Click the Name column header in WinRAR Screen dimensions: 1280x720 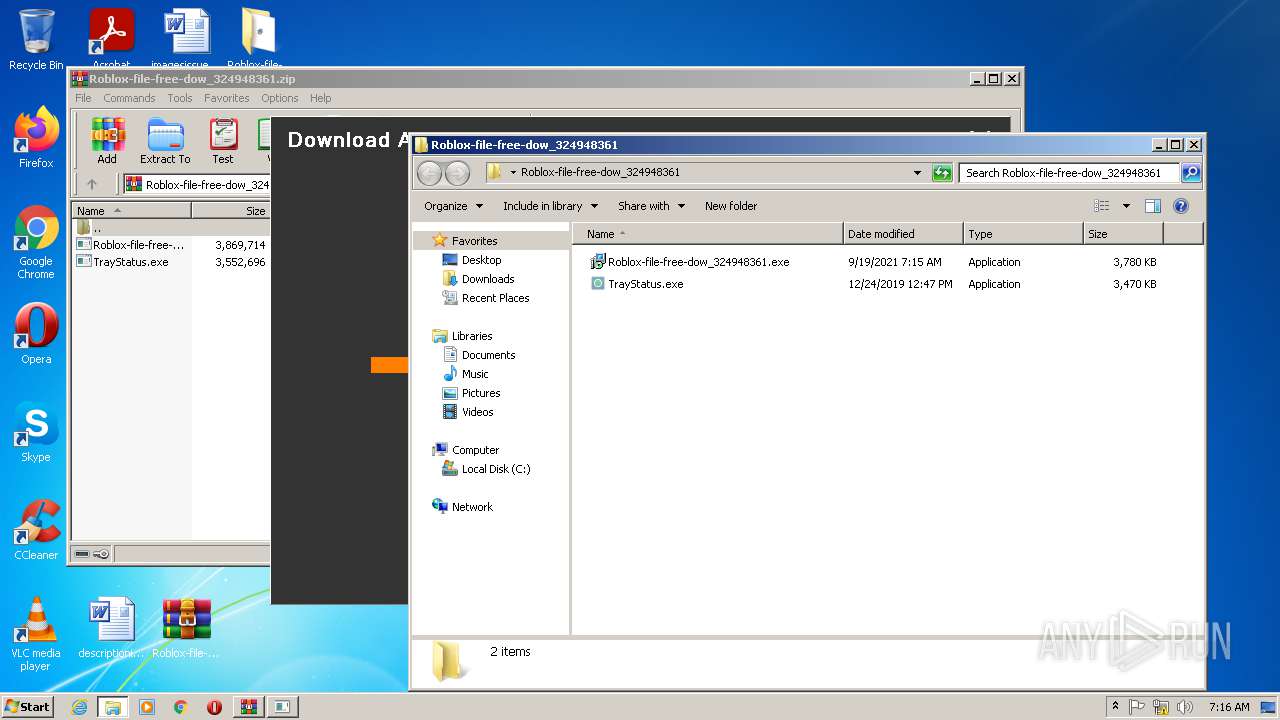[x=132, y=211]
